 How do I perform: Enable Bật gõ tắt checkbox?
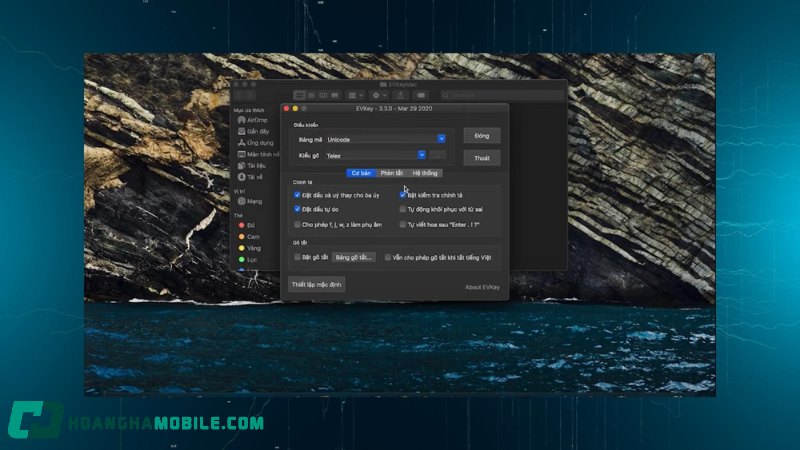pyautogui.click(x=298, y=257)
